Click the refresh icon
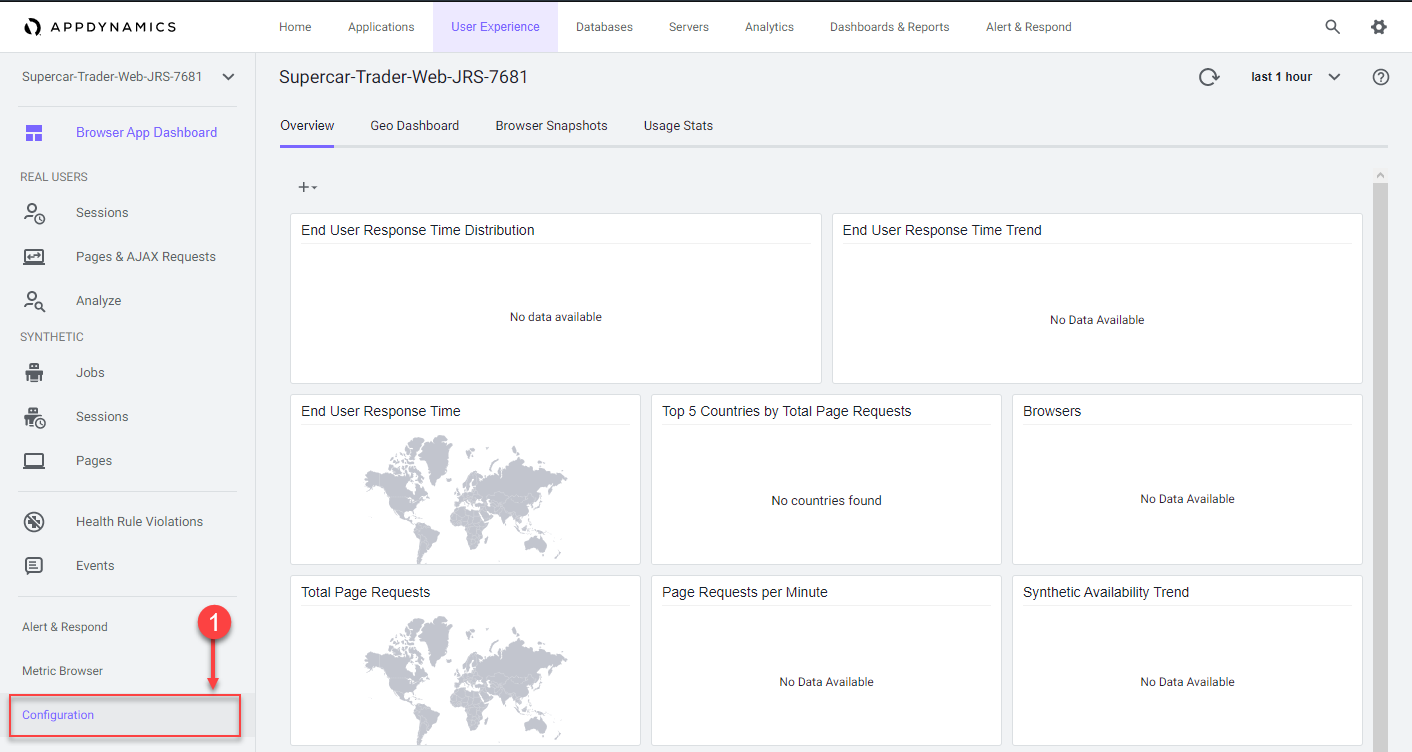Screen dimensions: 1412x752 point(1209,77)
